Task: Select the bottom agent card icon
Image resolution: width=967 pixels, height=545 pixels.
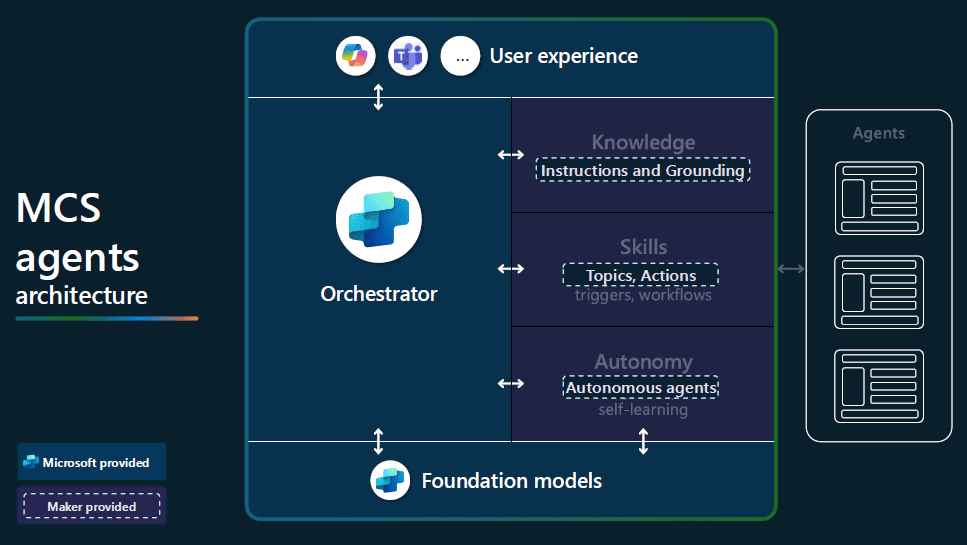Action: pyautogui.click(x=879, y=385)
